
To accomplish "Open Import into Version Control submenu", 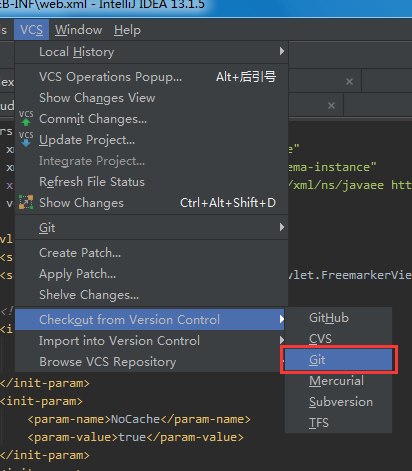I will tap(150, 341).
